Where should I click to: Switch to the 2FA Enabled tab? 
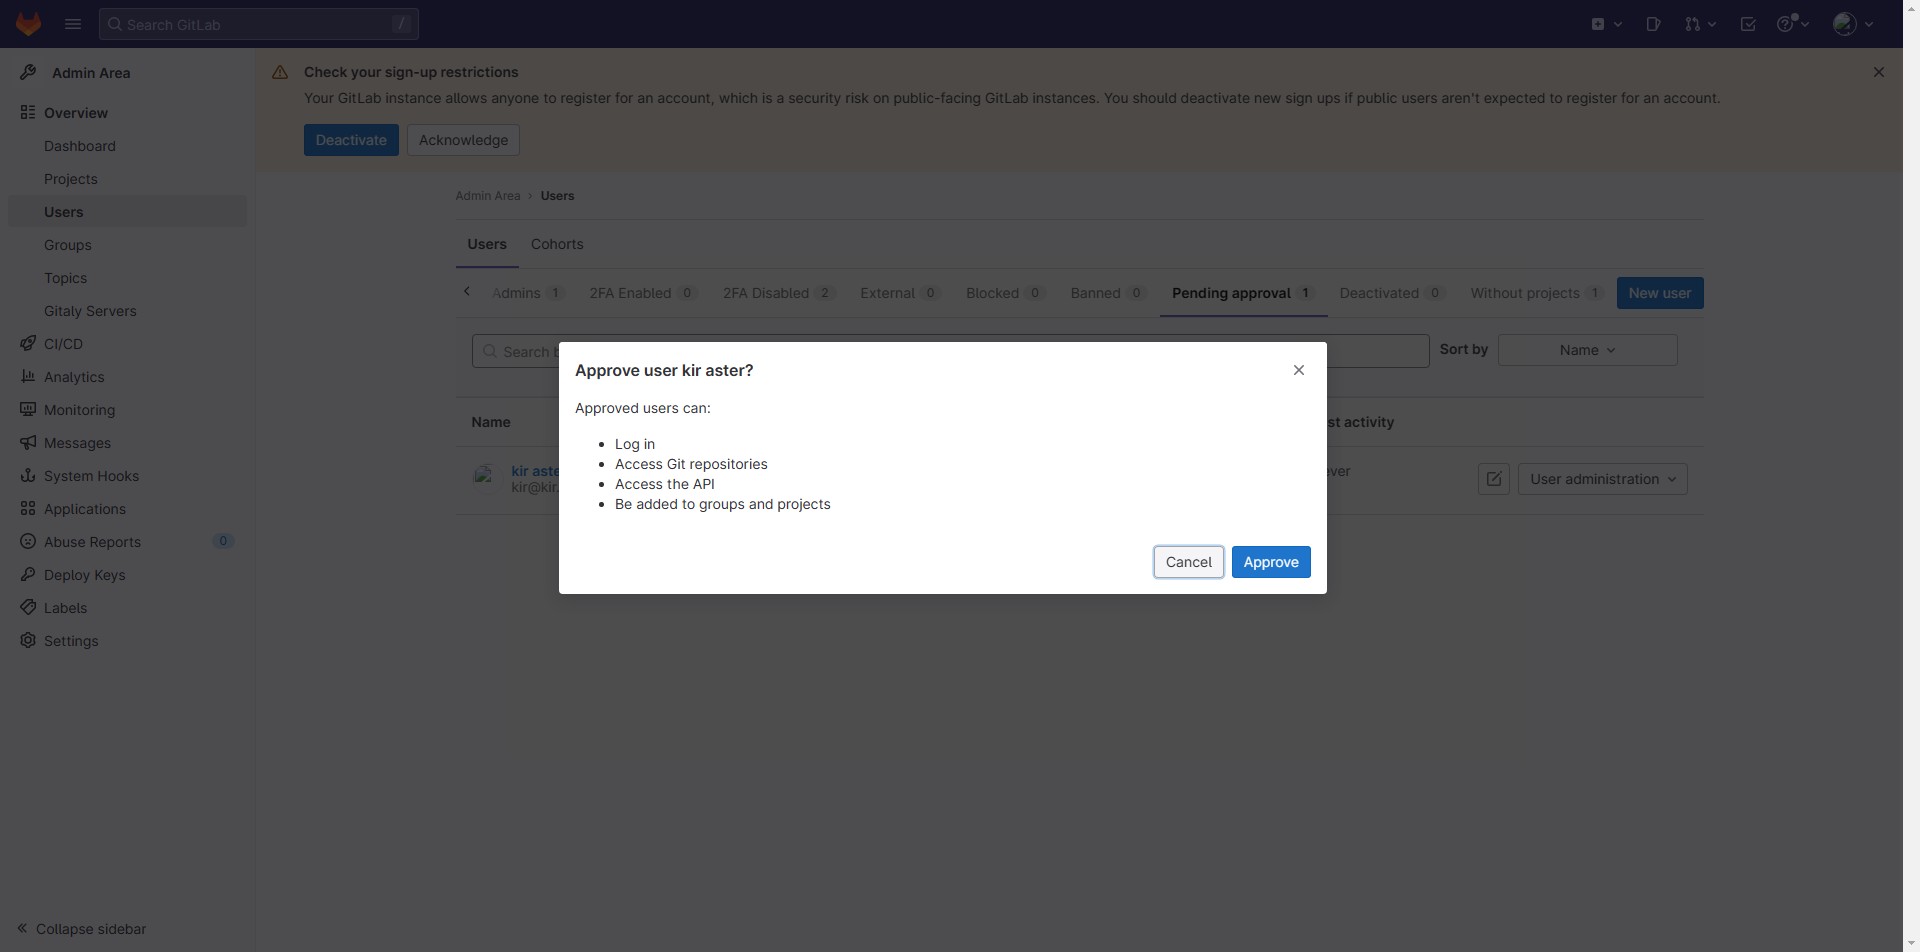coord(643,293)
